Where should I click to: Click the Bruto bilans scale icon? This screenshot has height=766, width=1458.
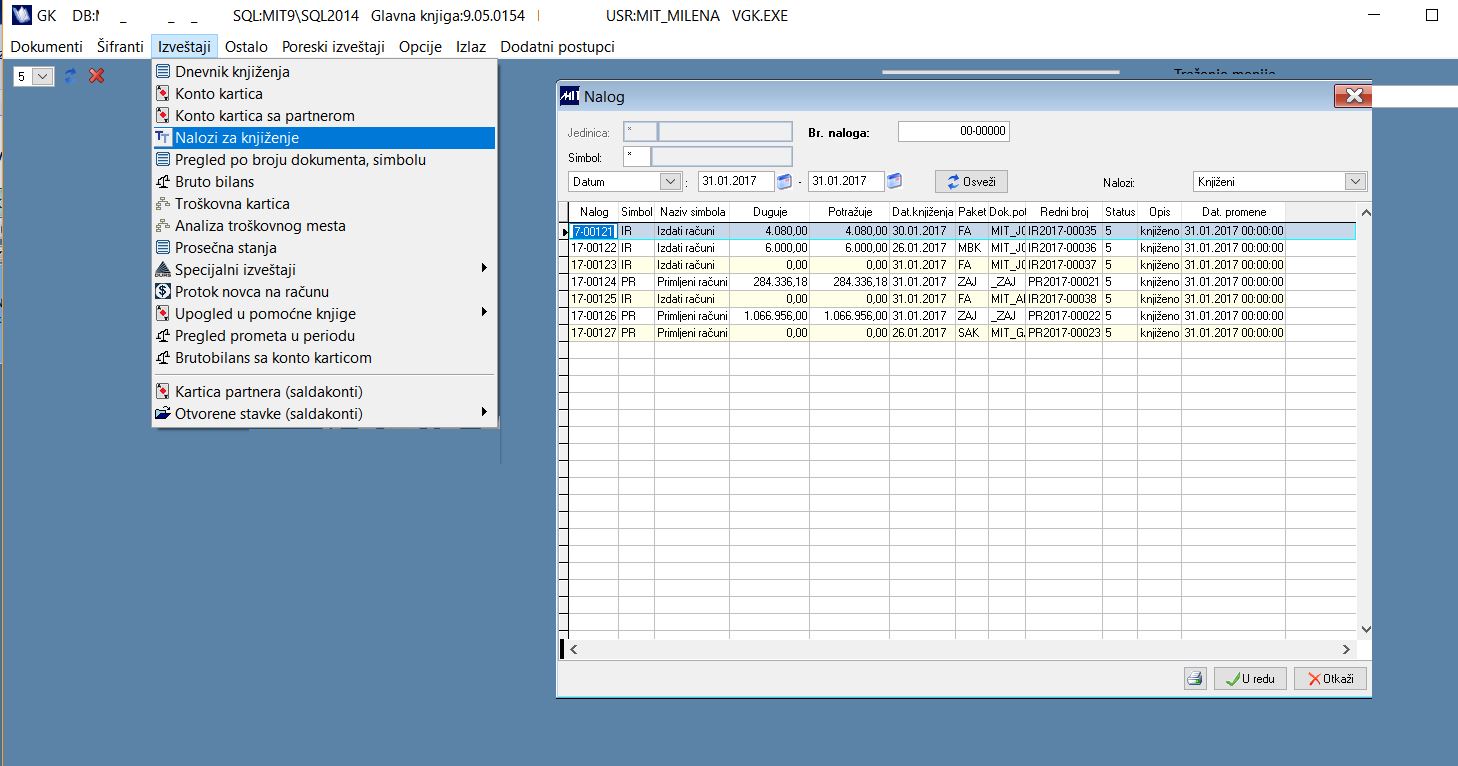(x=164, y=182)
